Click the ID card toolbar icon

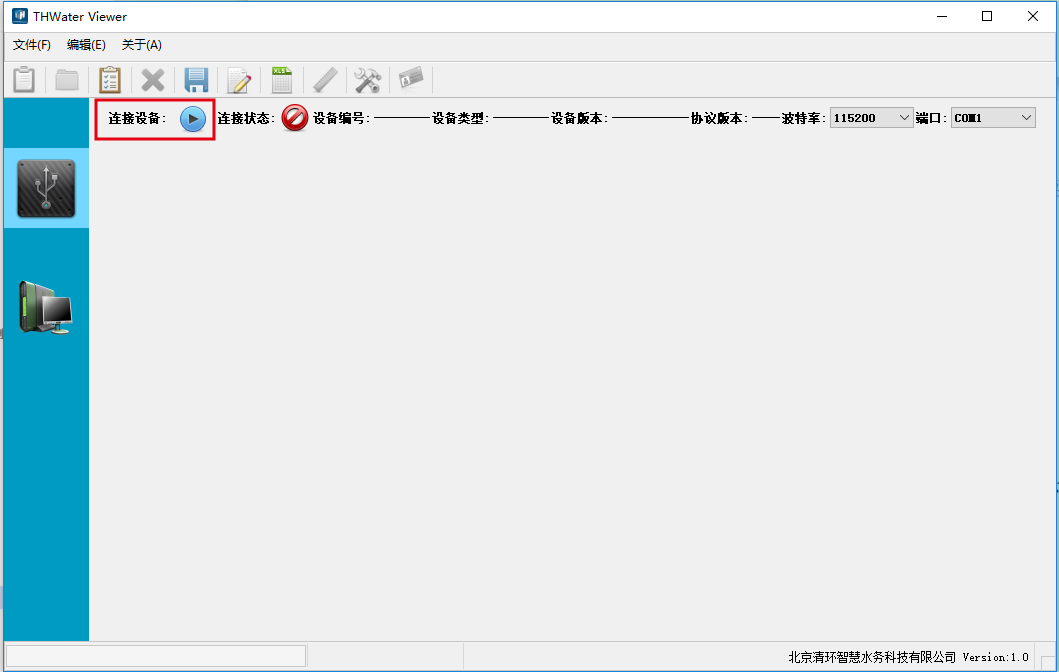point(411,78)
